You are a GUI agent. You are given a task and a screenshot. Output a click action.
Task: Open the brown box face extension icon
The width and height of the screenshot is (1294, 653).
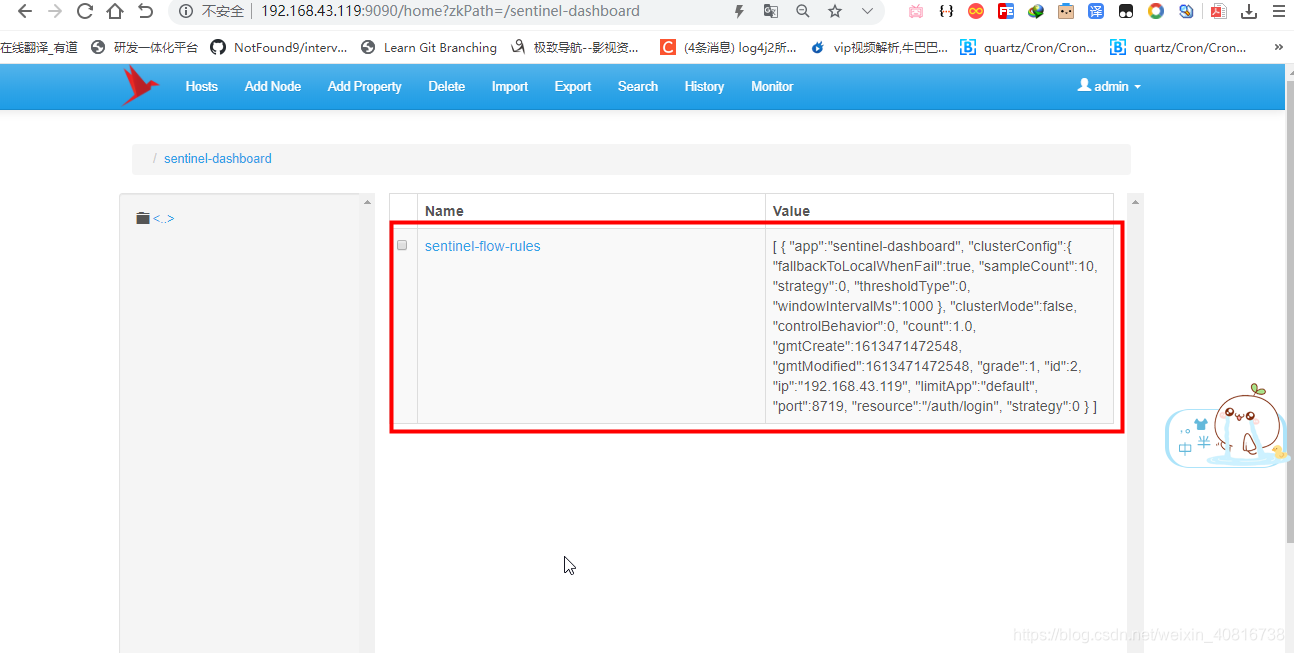click(1066, 11)
